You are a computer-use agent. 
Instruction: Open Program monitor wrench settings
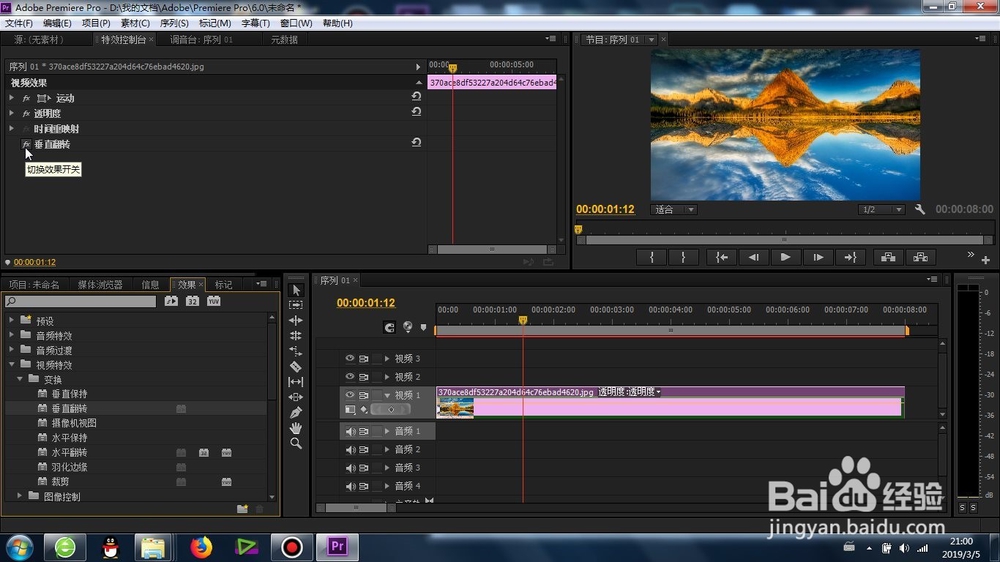coord(920,209)
